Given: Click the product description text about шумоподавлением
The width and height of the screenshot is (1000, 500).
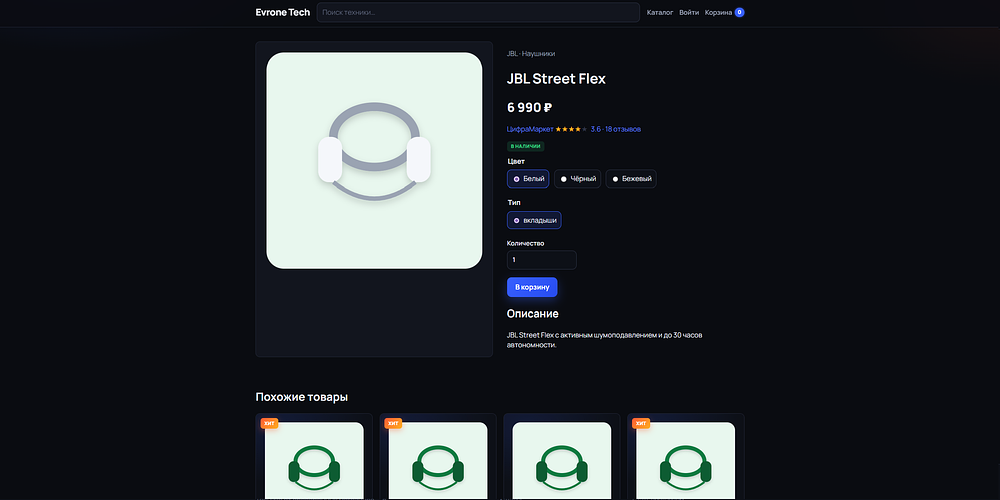Looking at the screenshot, I should (605, 340).
